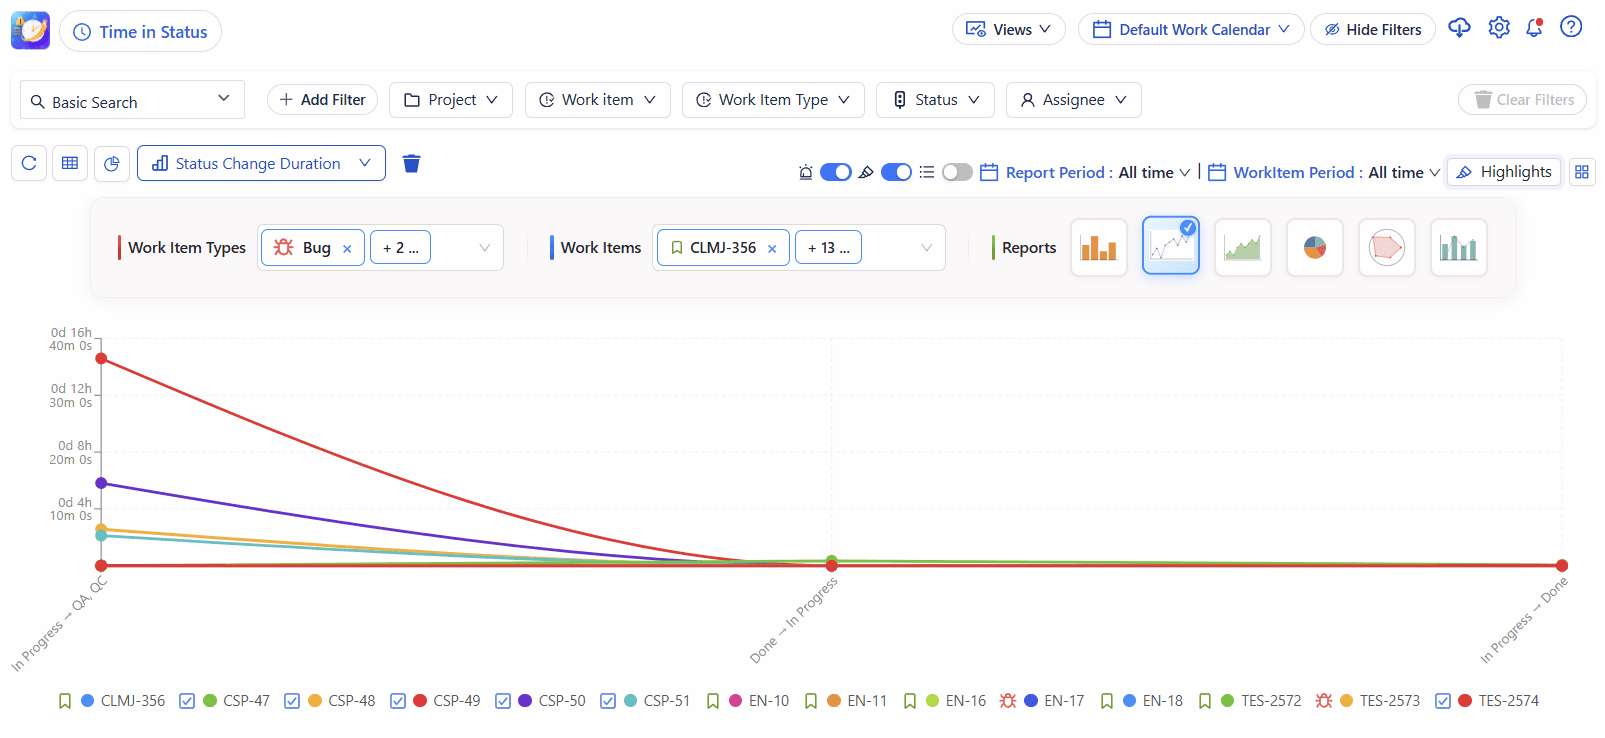Click the TES-2573 bug icon in legend
Screen dimensions: 1605x738
coord(1324,701)
